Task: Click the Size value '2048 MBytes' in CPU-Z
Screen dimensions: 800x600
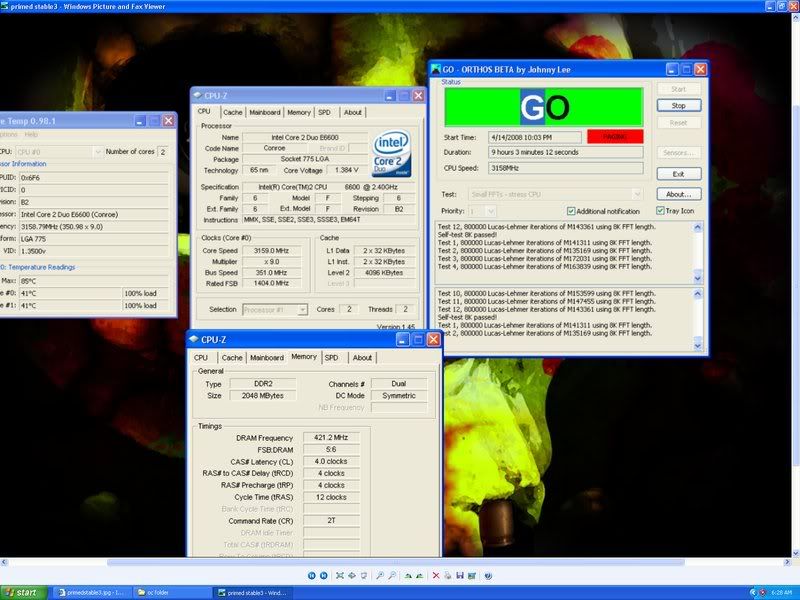Action: tap(262, 395)
